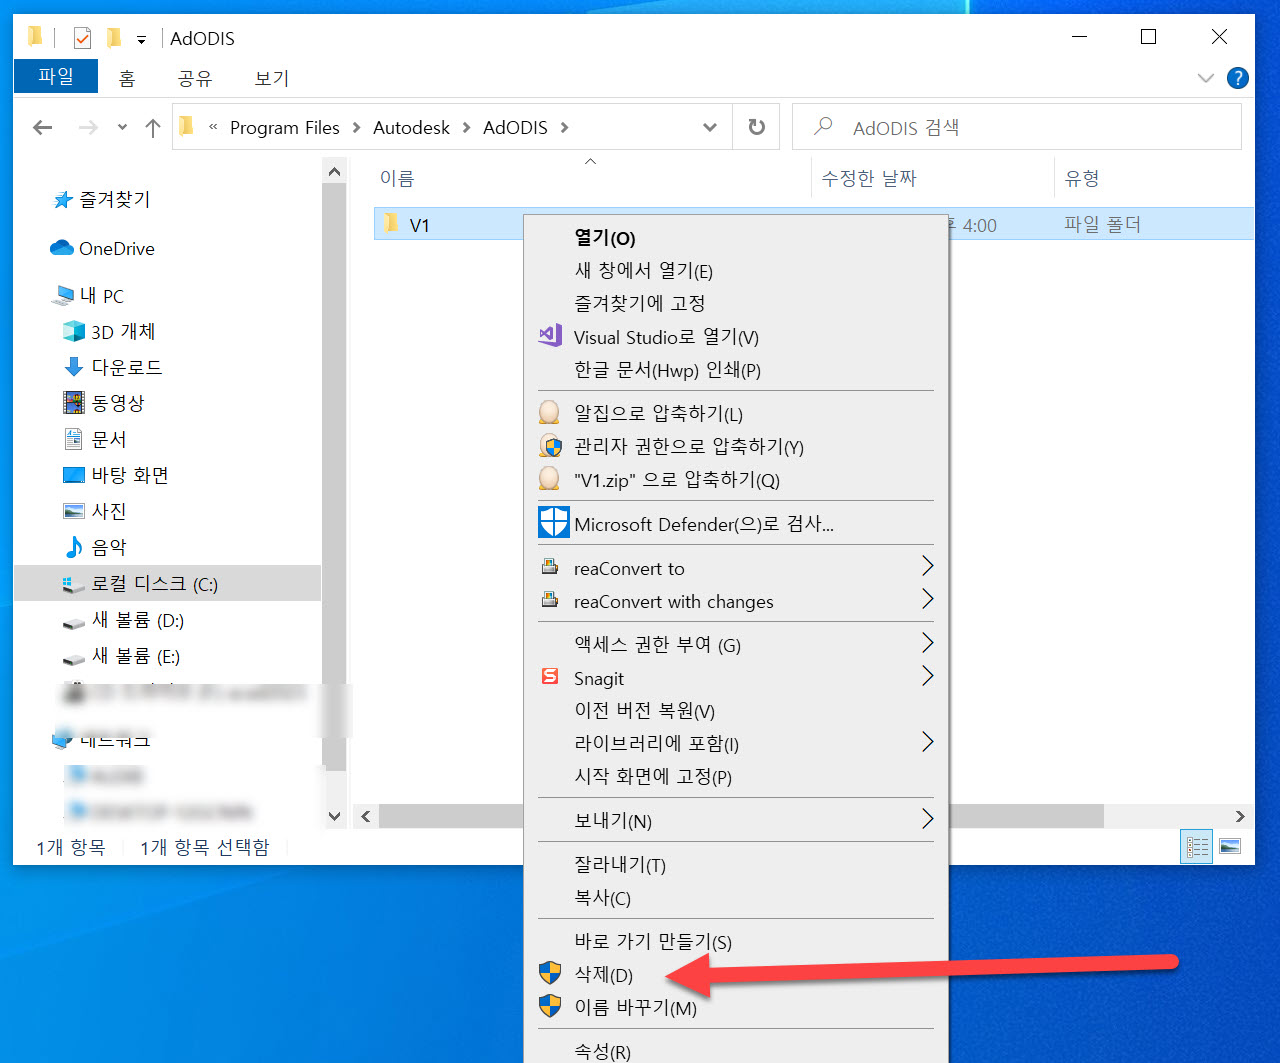This screenshot has height=1063, width=1280.
Task: Open the 동영상 folder
Action: (x=105, y=403)
